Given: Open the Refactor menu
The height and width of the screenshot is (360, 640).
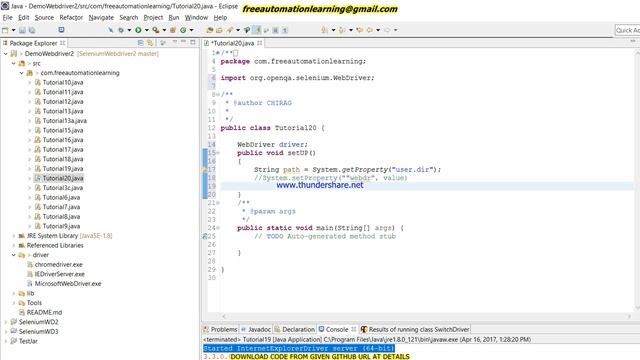Looking at the screenshot, I should tap(71, 18).
